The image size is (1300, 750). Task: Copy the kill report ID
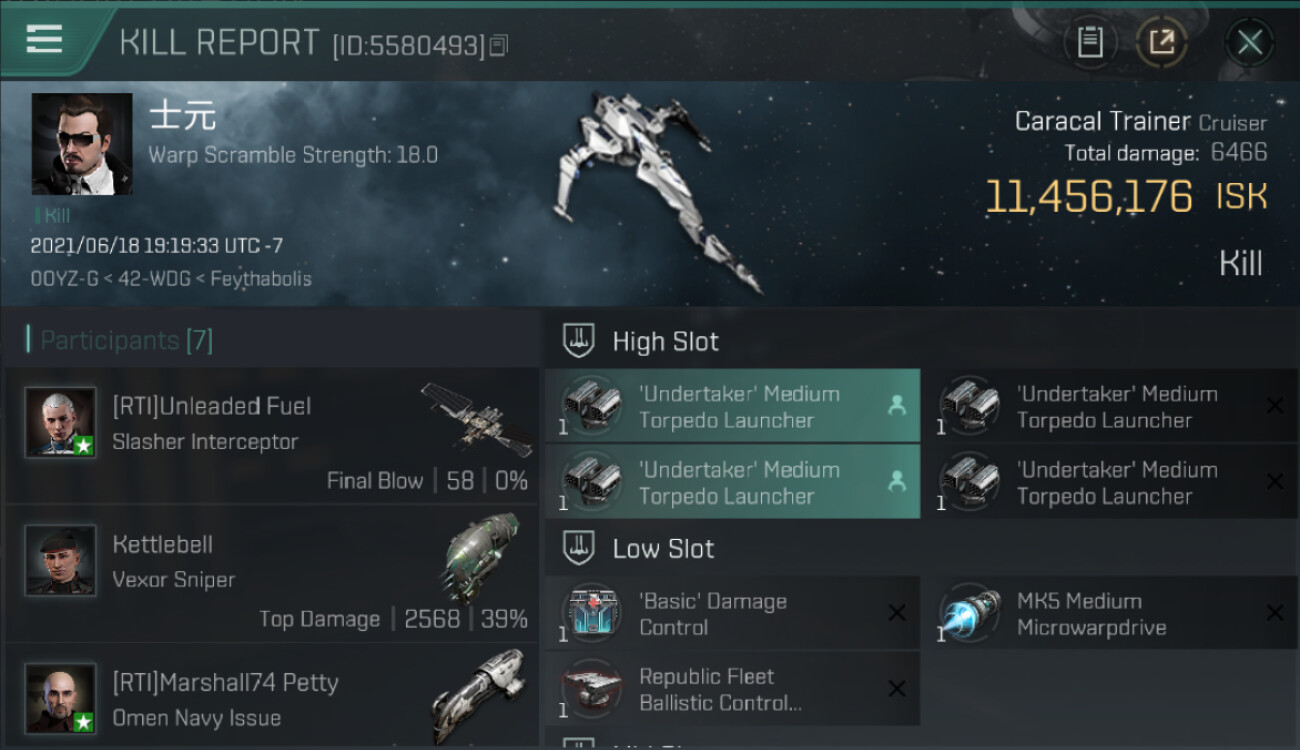tap(499, 45)
